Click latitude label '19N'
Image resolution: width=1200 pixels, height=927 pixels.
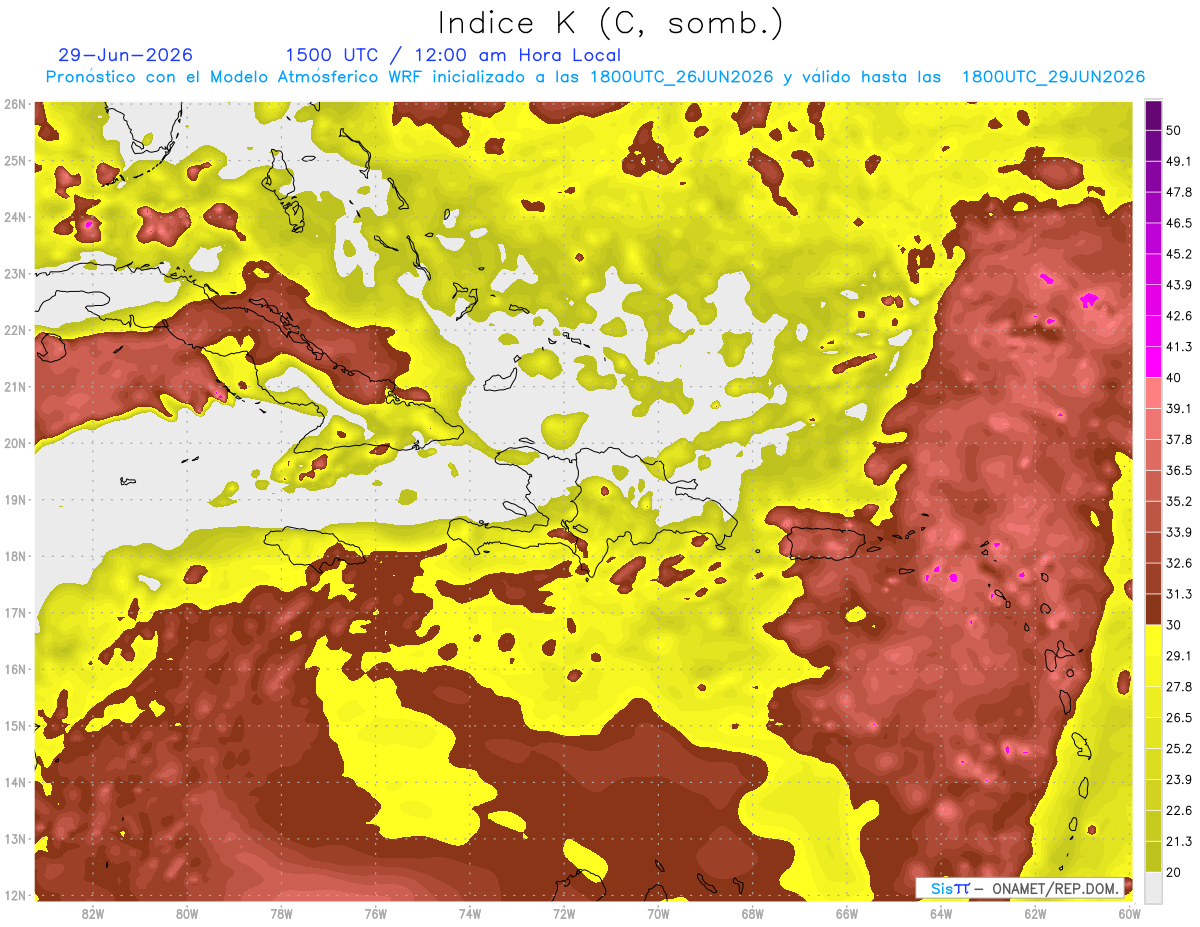click(x=16, y=500)
